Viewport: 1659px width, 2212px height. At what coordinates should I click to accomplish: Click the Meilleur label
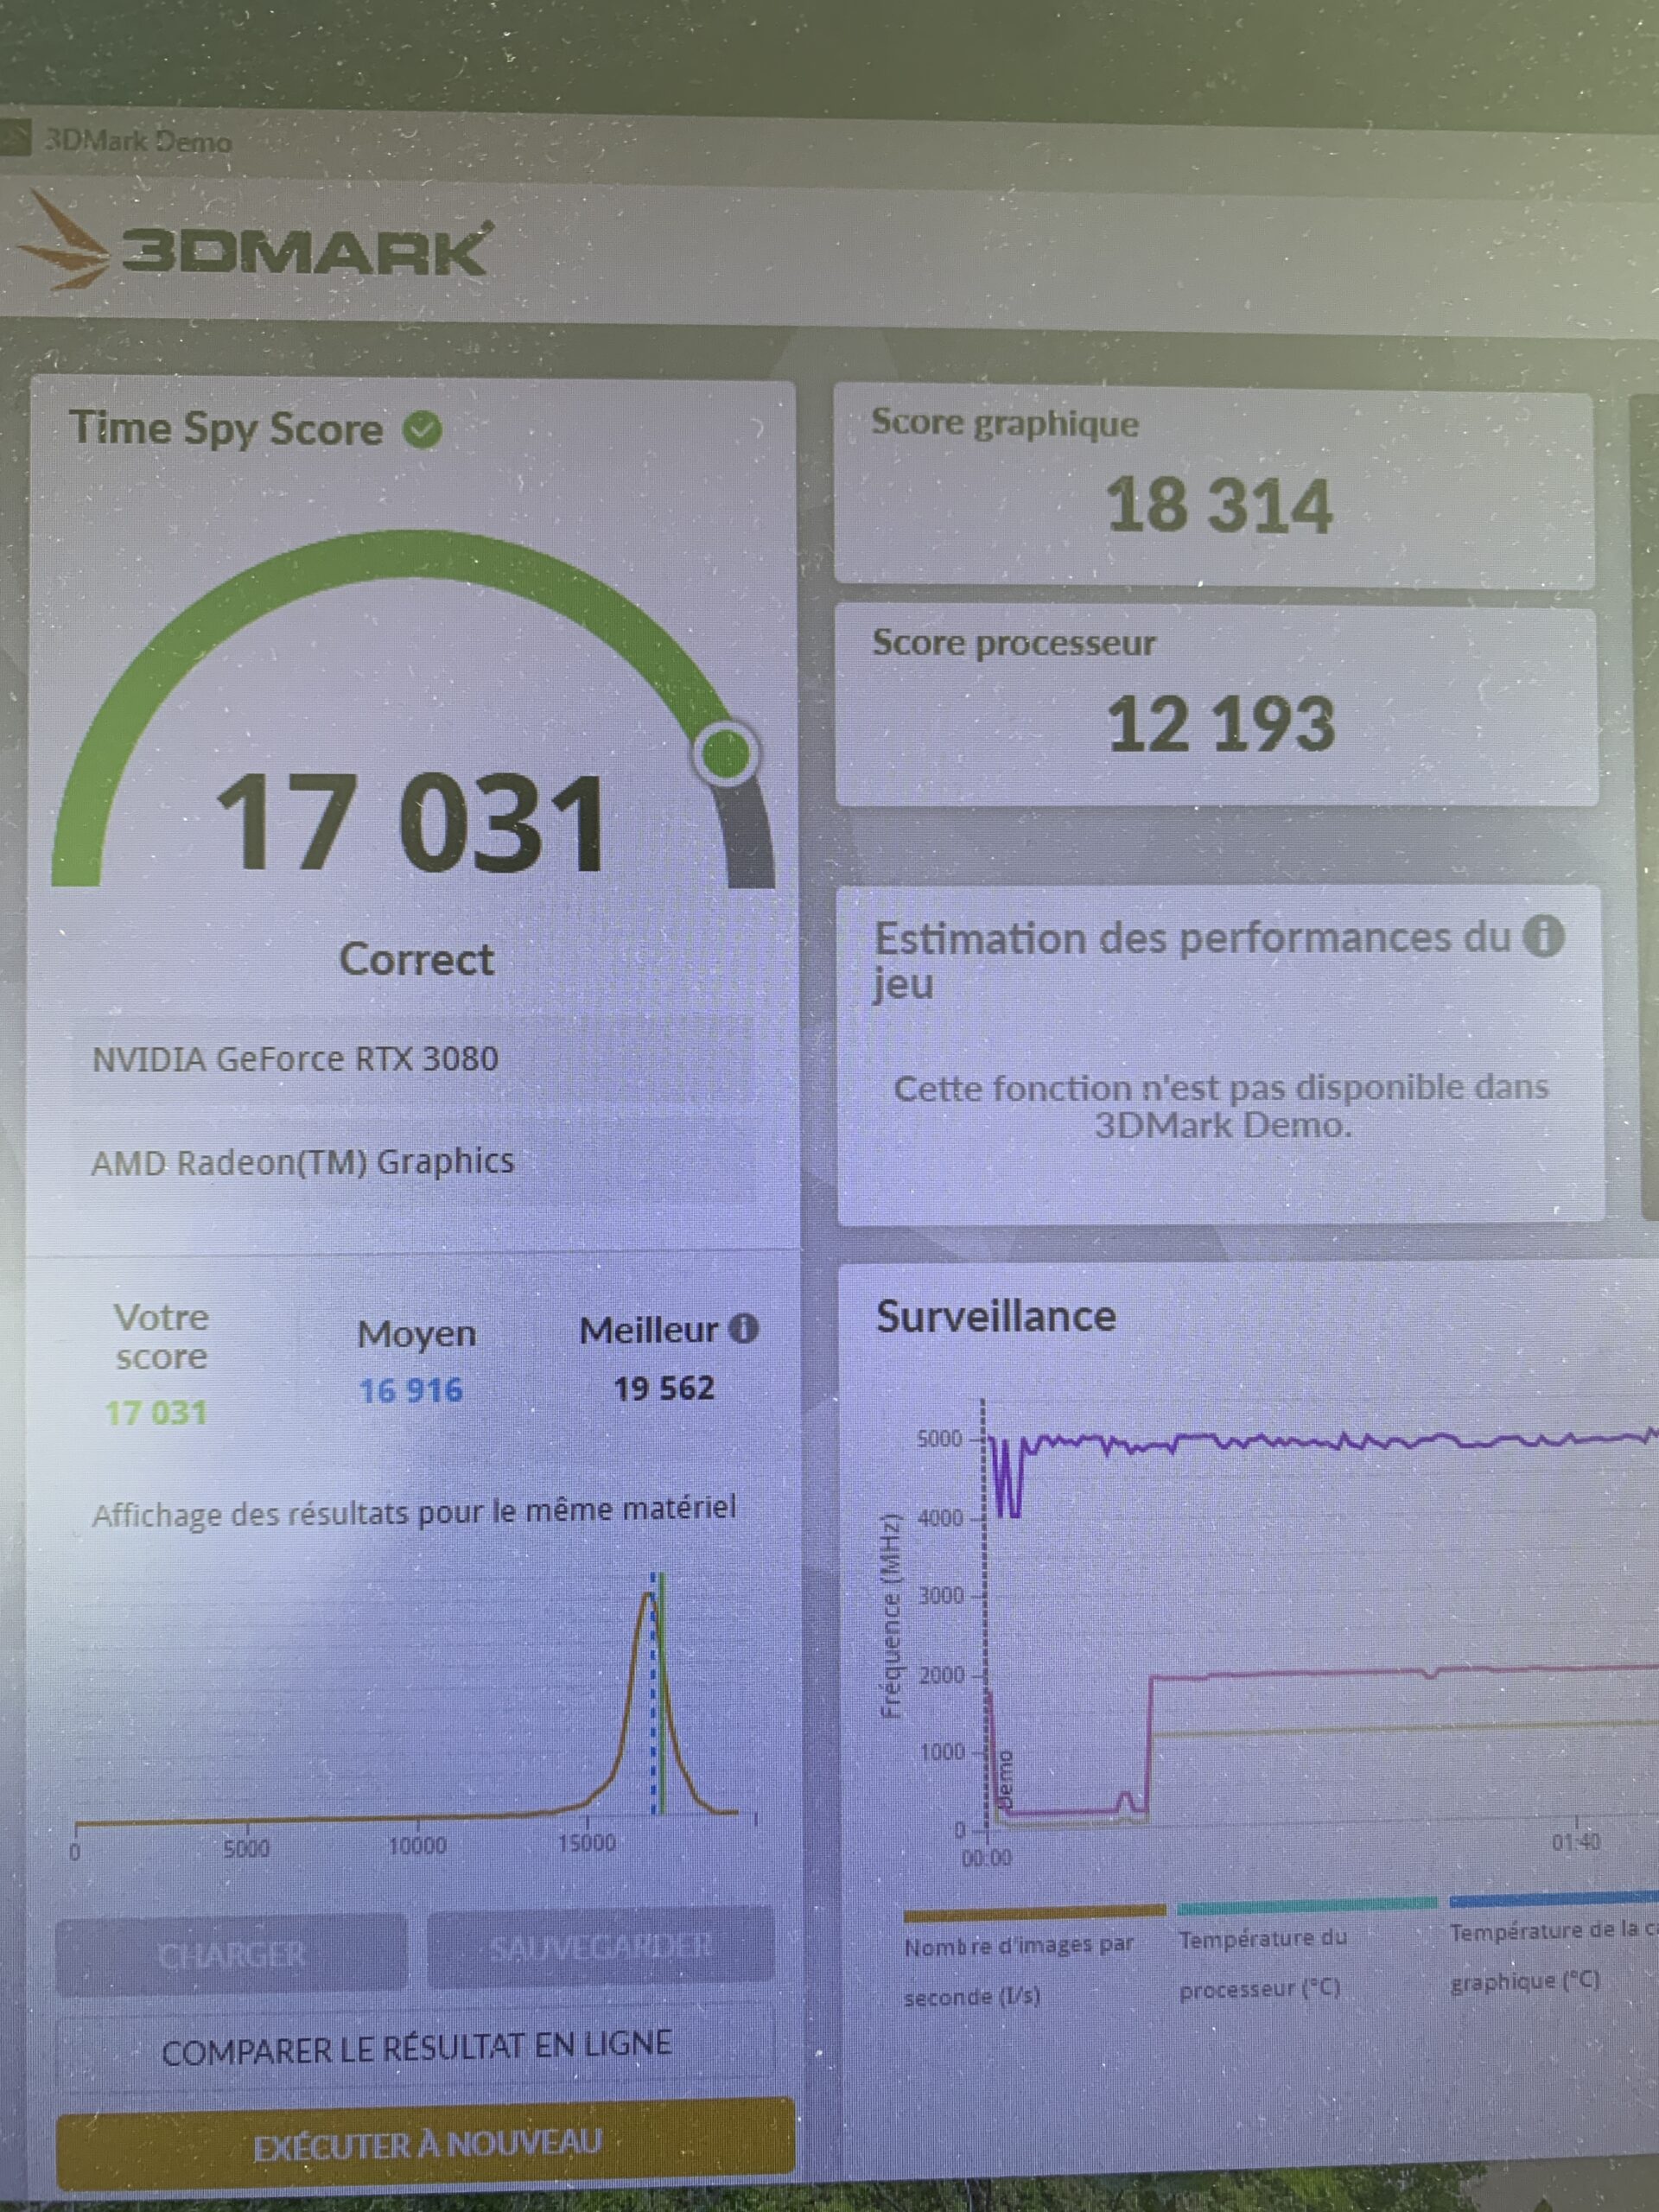click(x=648, y=1329)
